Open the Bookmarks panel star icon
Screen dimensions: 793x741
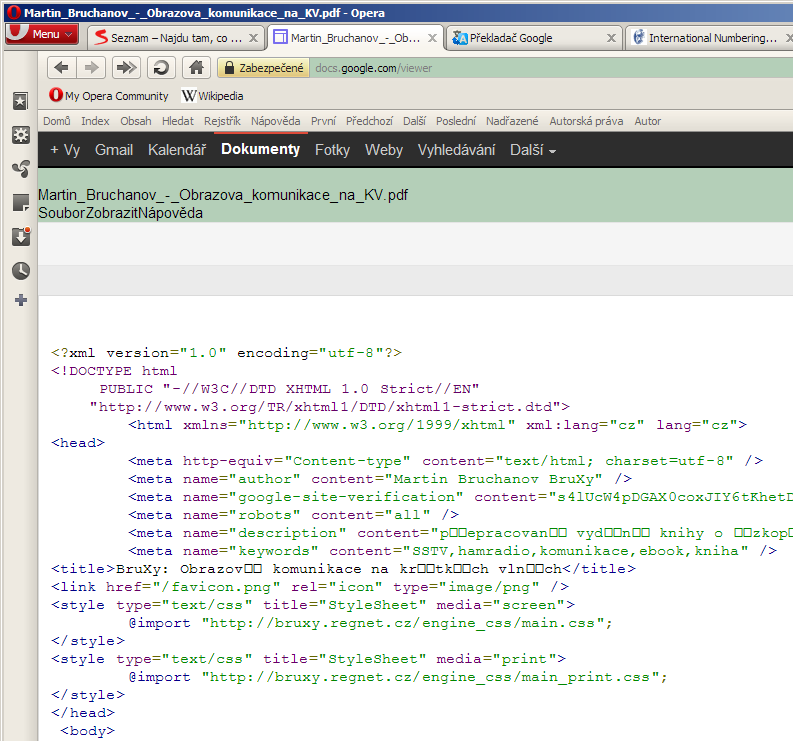[x=20, y=101]
